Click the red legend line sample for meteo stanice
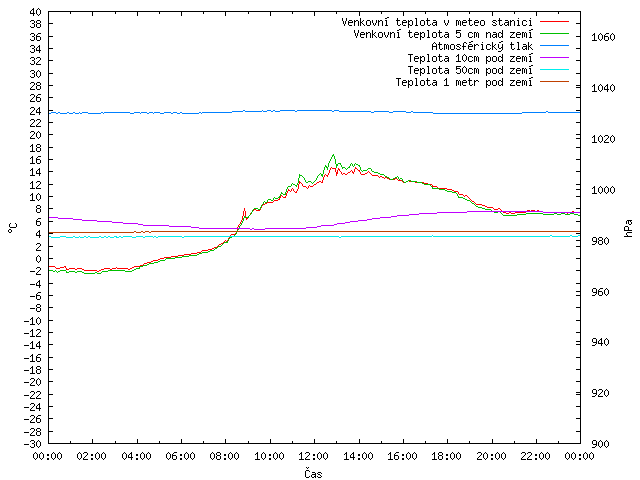 [554, 22]
